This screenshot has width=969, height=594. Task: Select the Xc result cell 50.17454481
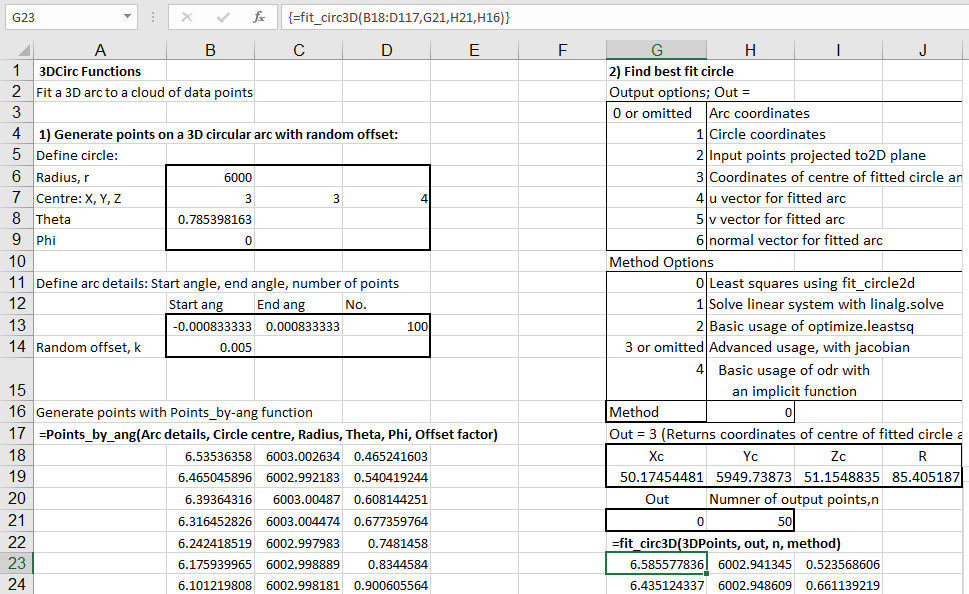pyautogui.click(x=656, y=477)
